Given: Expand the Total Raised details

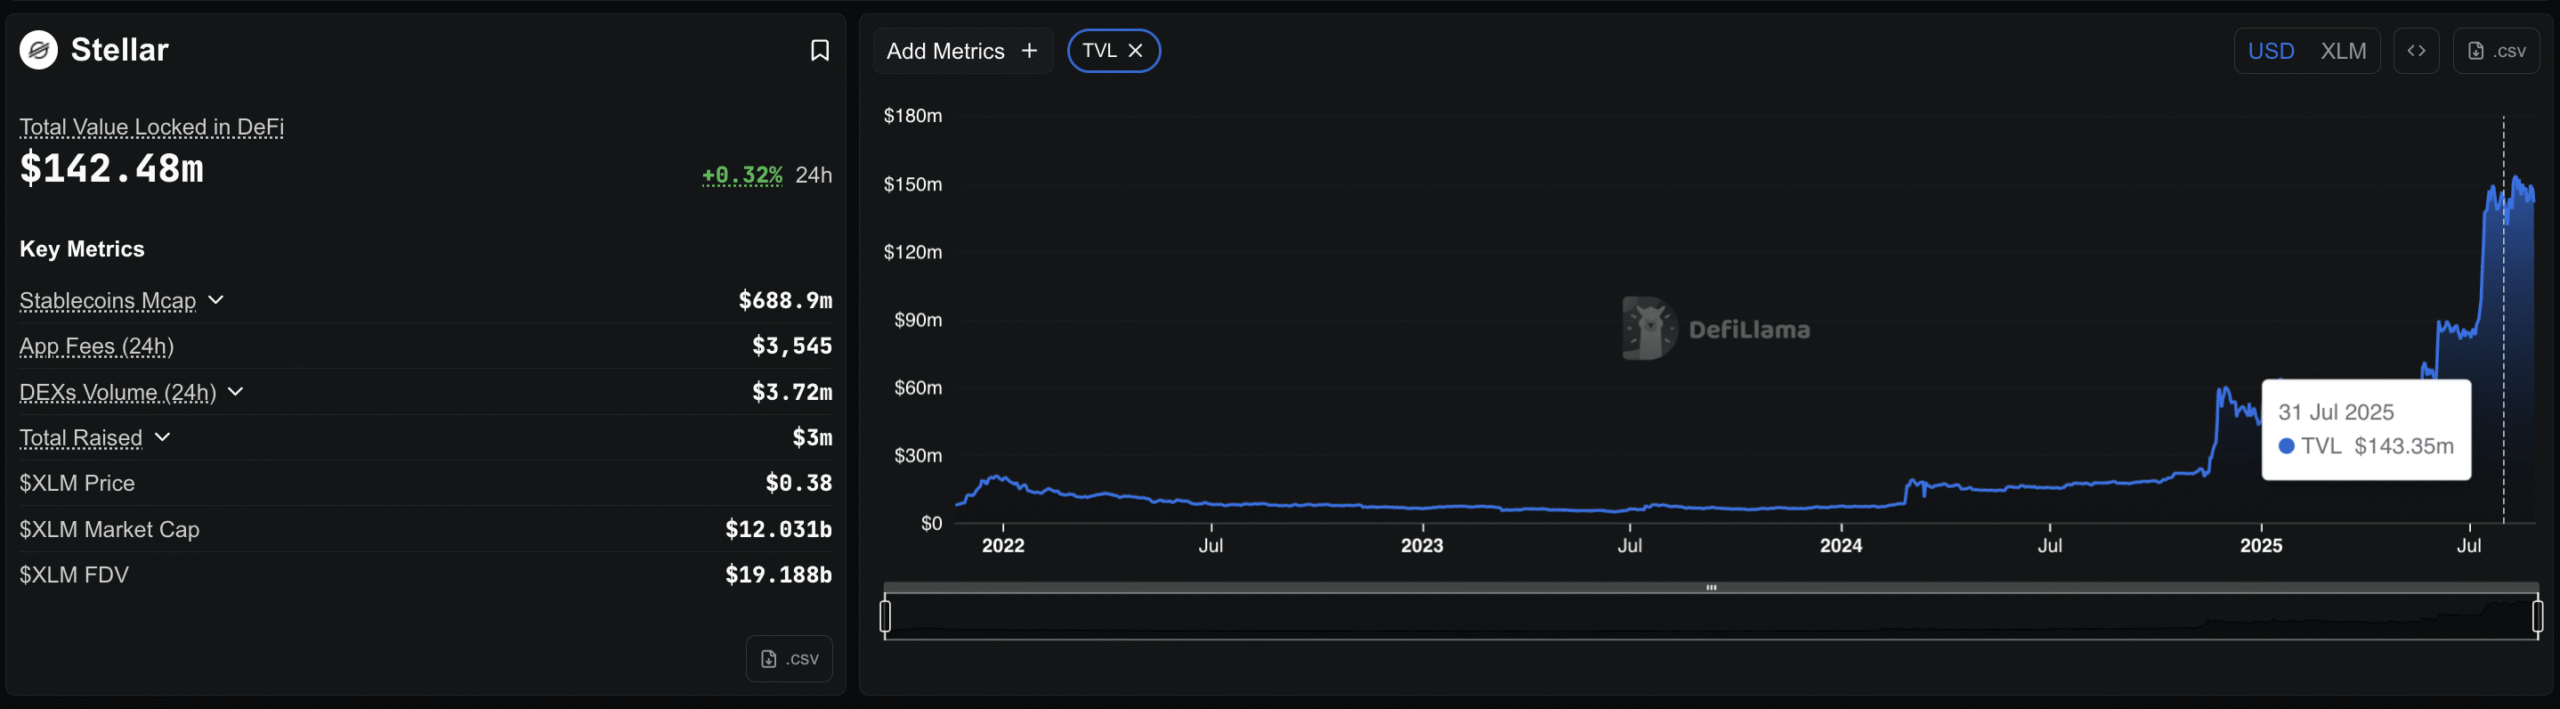Looking at the screenshot, I should [x=163, y=438].
